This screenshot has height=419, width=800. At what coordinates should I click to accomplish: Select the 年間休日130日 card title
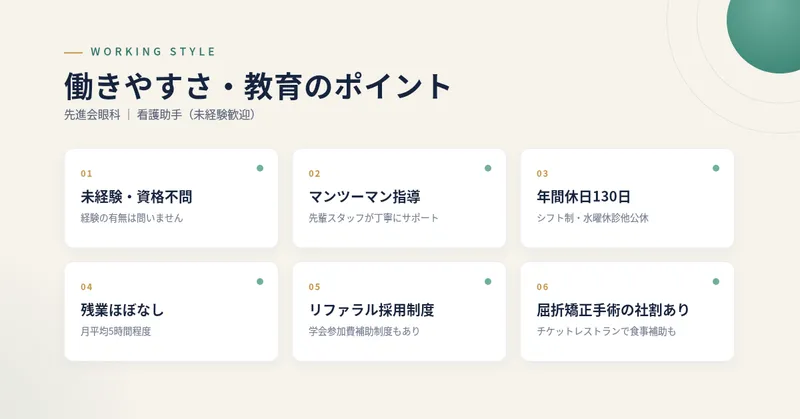(x=583, y=196)
